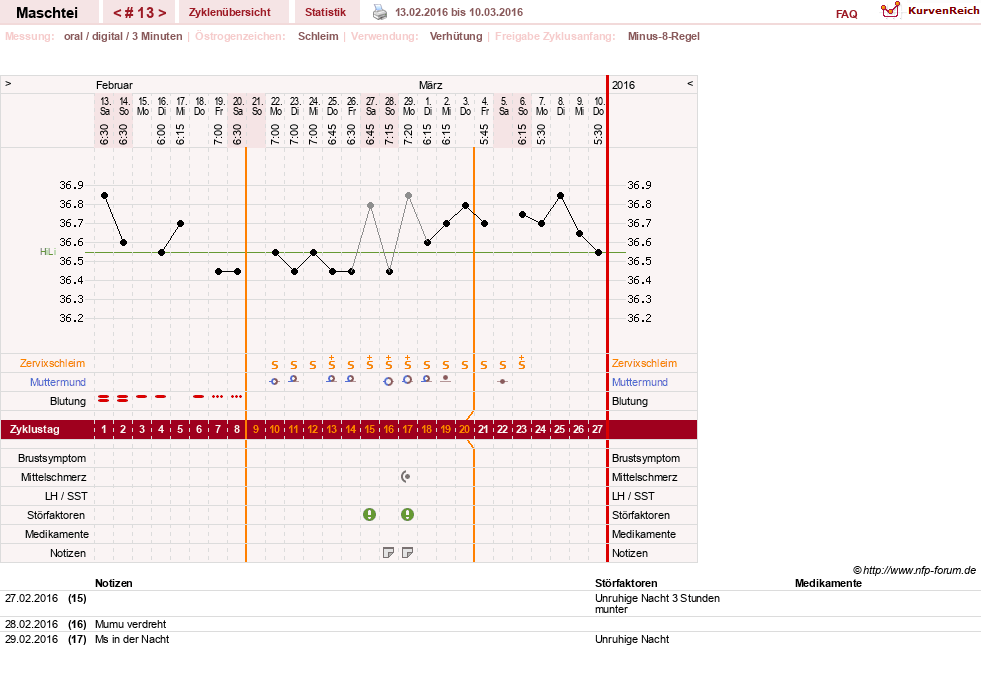Select the temperature point on 13. Sa

[104, 196]
